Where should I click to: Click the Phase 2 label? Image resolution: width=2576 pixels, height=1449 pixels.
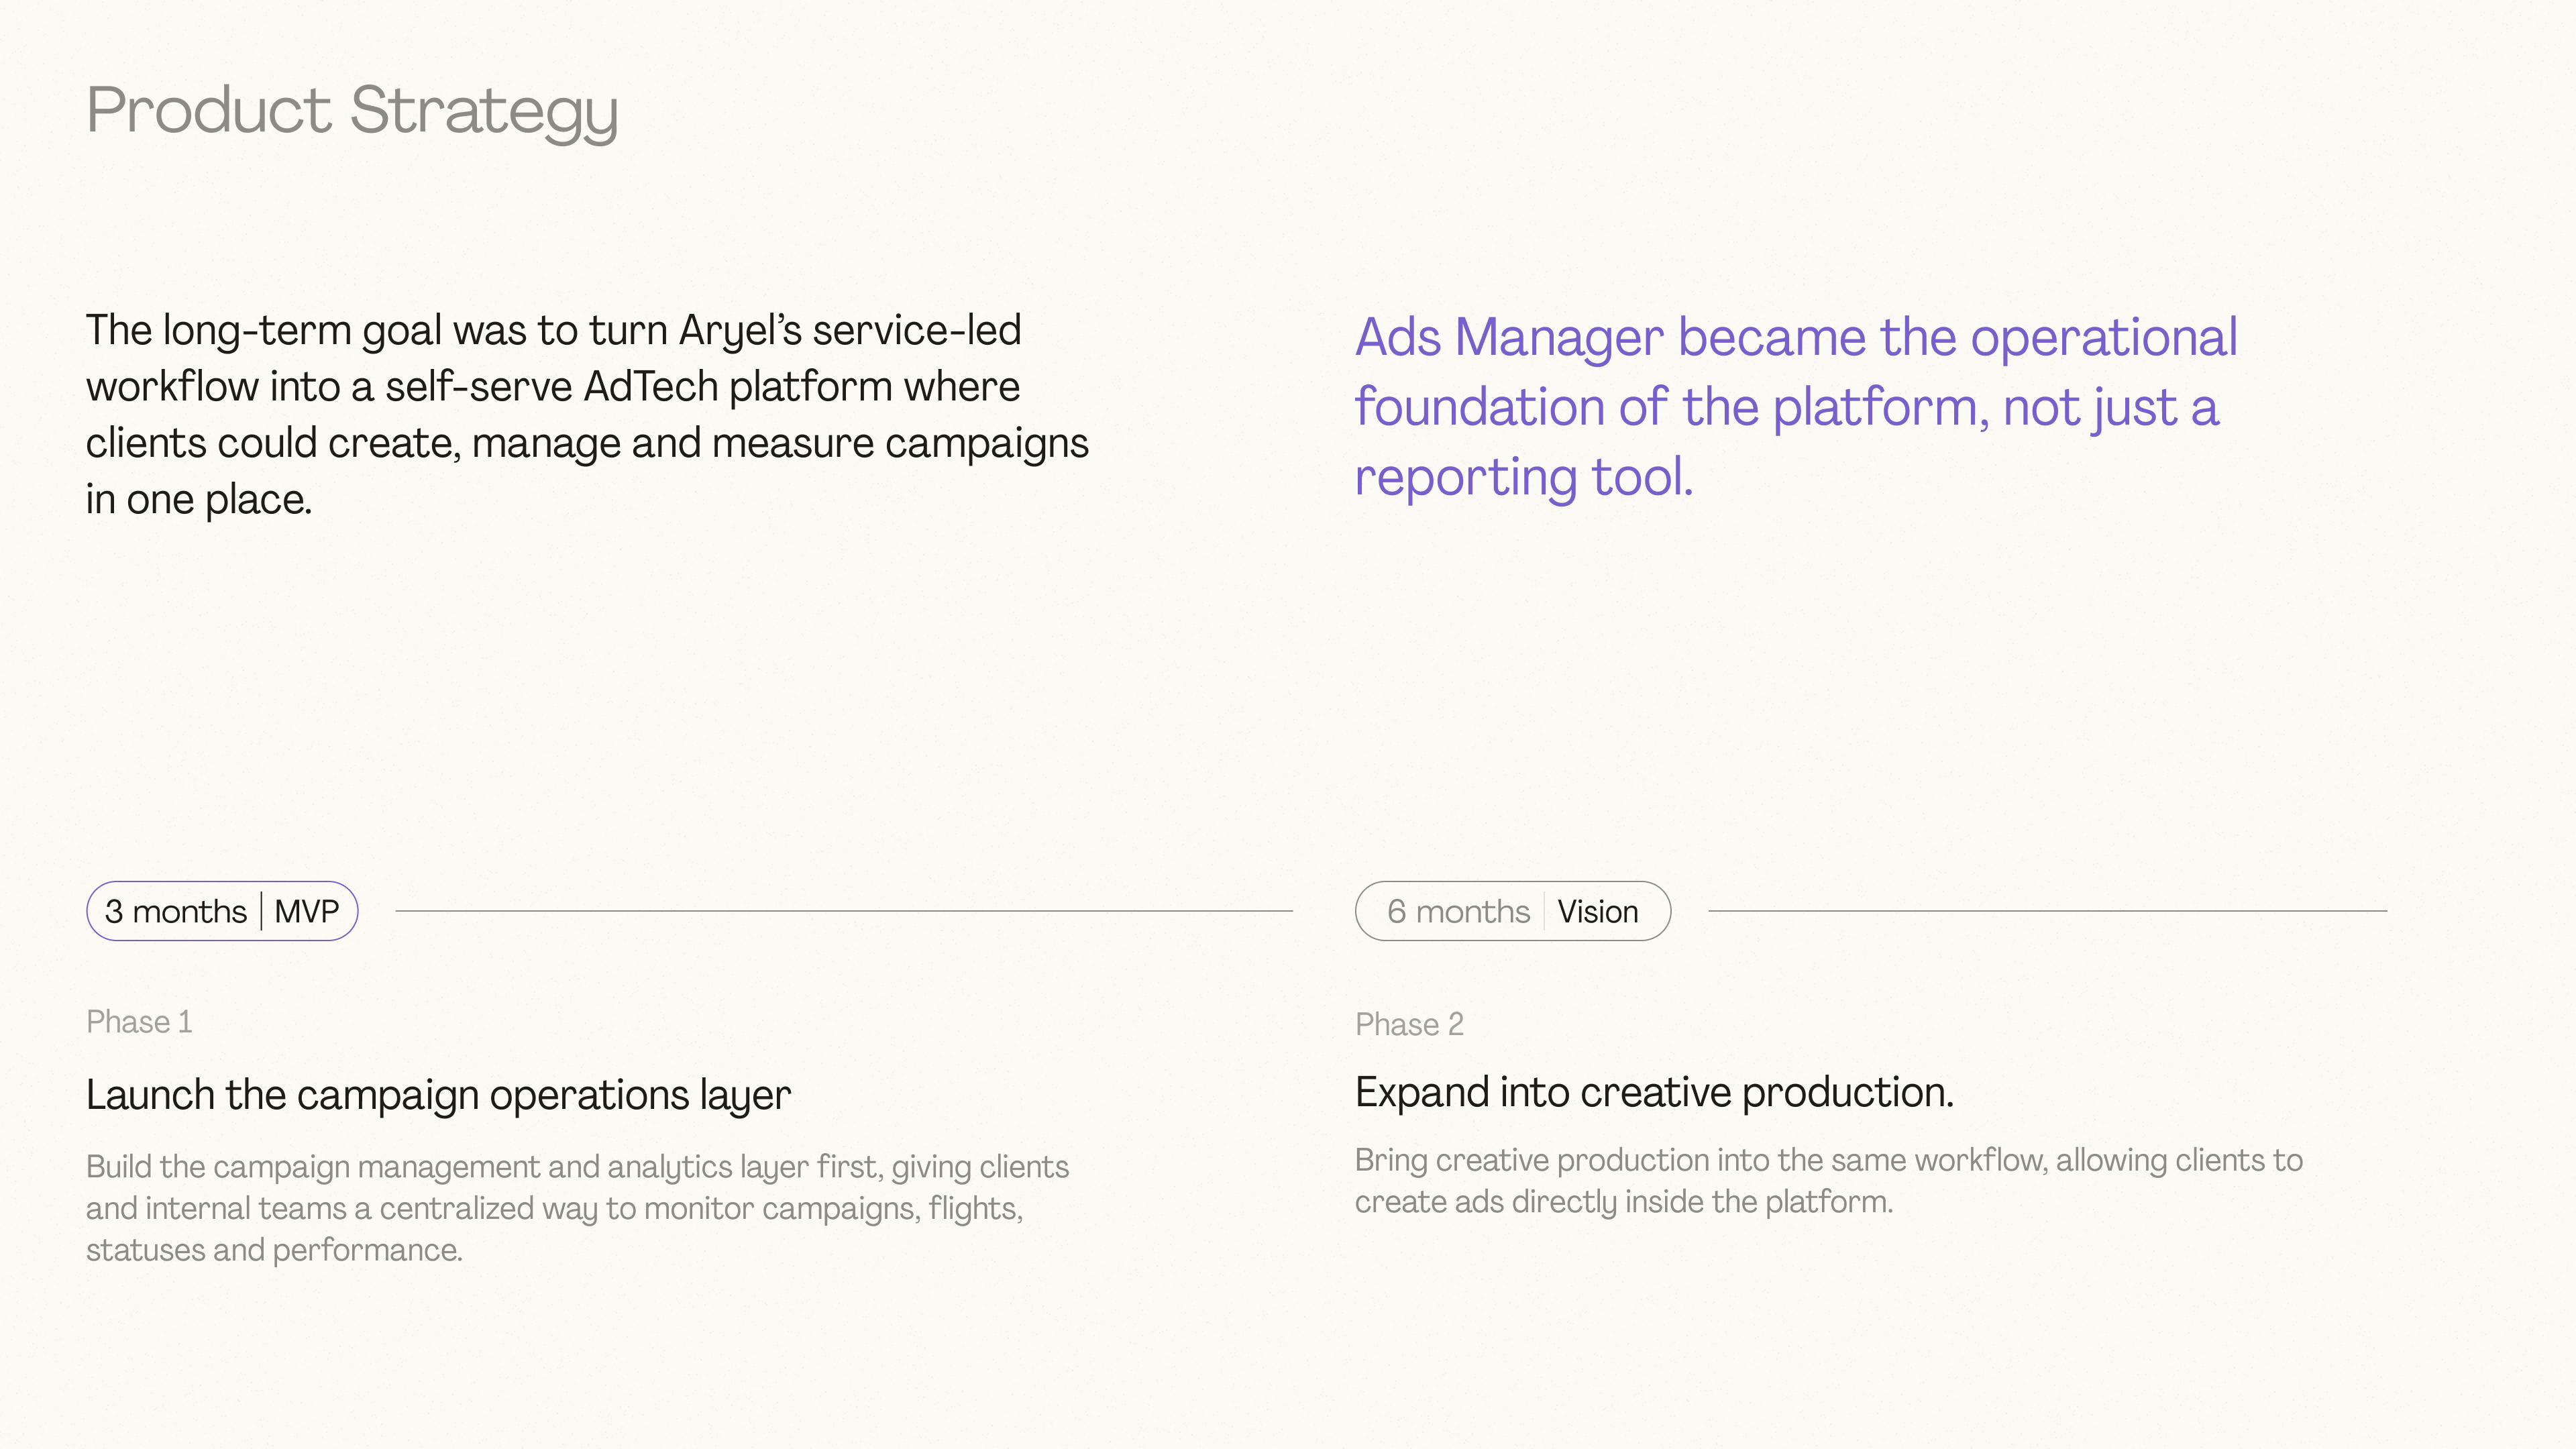[x=1409, y=1024]
